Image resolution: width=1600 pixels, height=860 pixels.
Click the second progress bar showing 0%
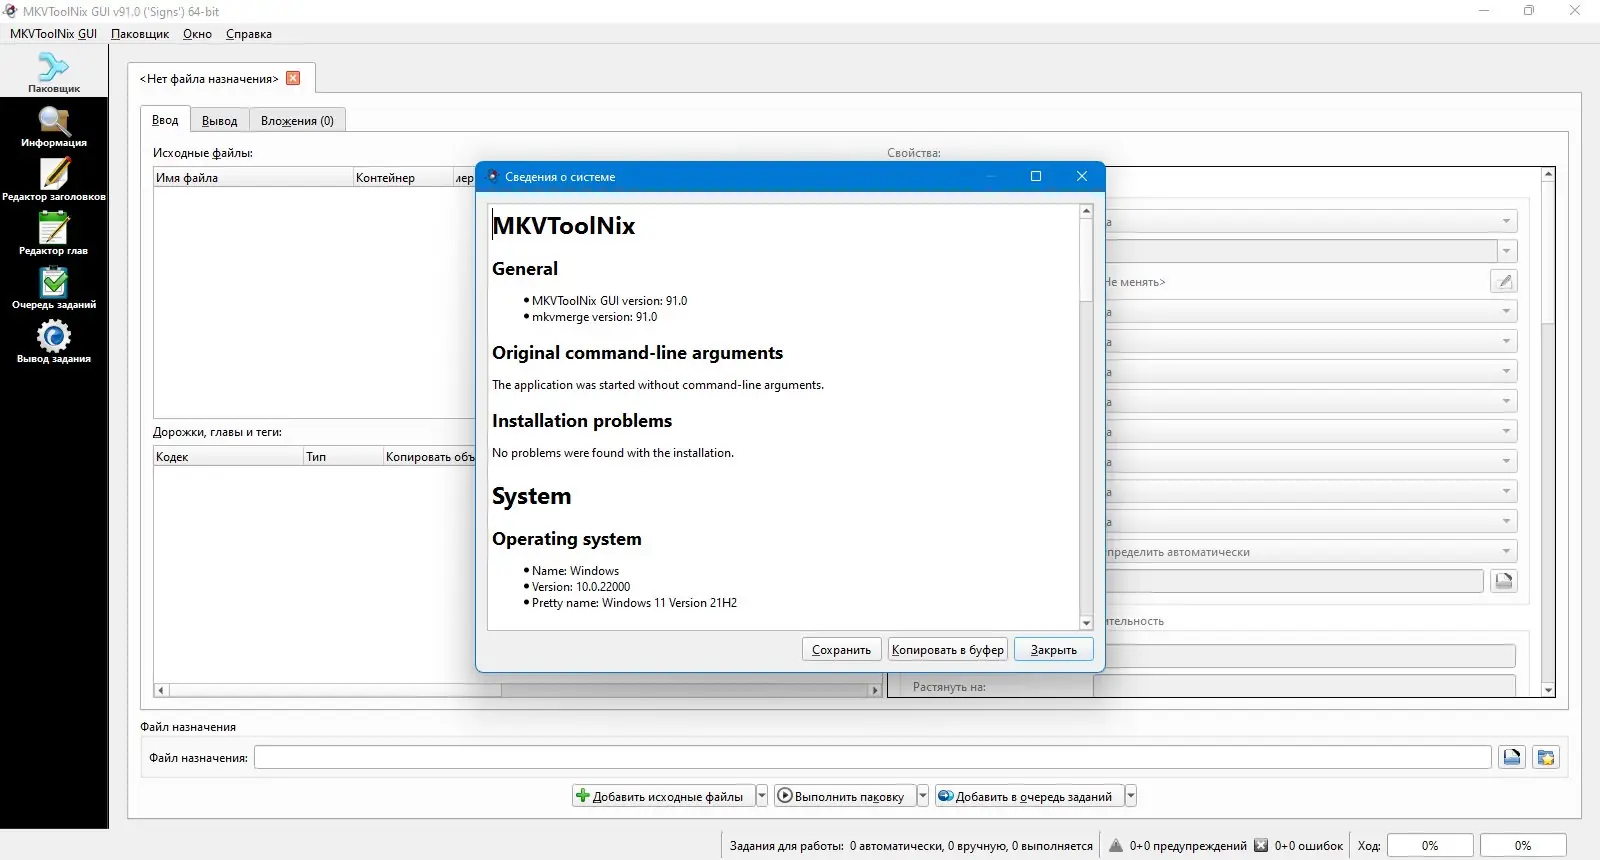(x=1523, y=845)
